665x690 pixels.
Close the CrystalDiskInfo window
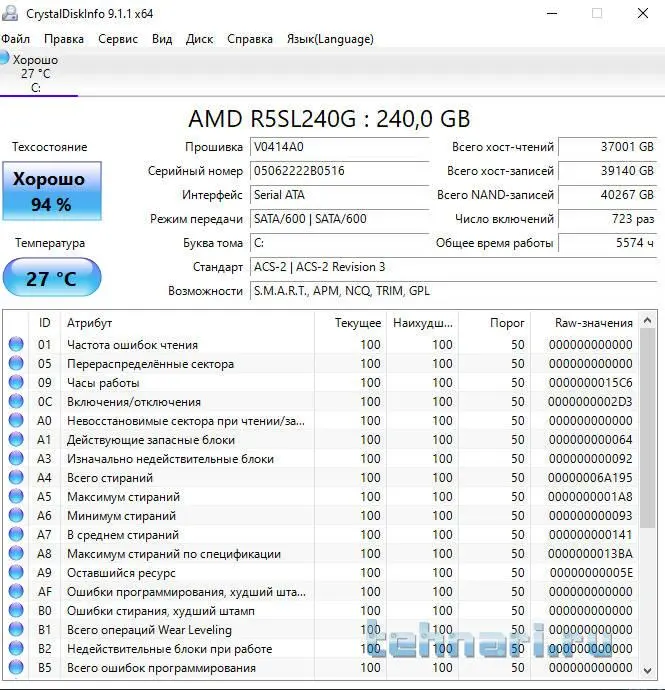pyautogui.click(x=643, y=13)
